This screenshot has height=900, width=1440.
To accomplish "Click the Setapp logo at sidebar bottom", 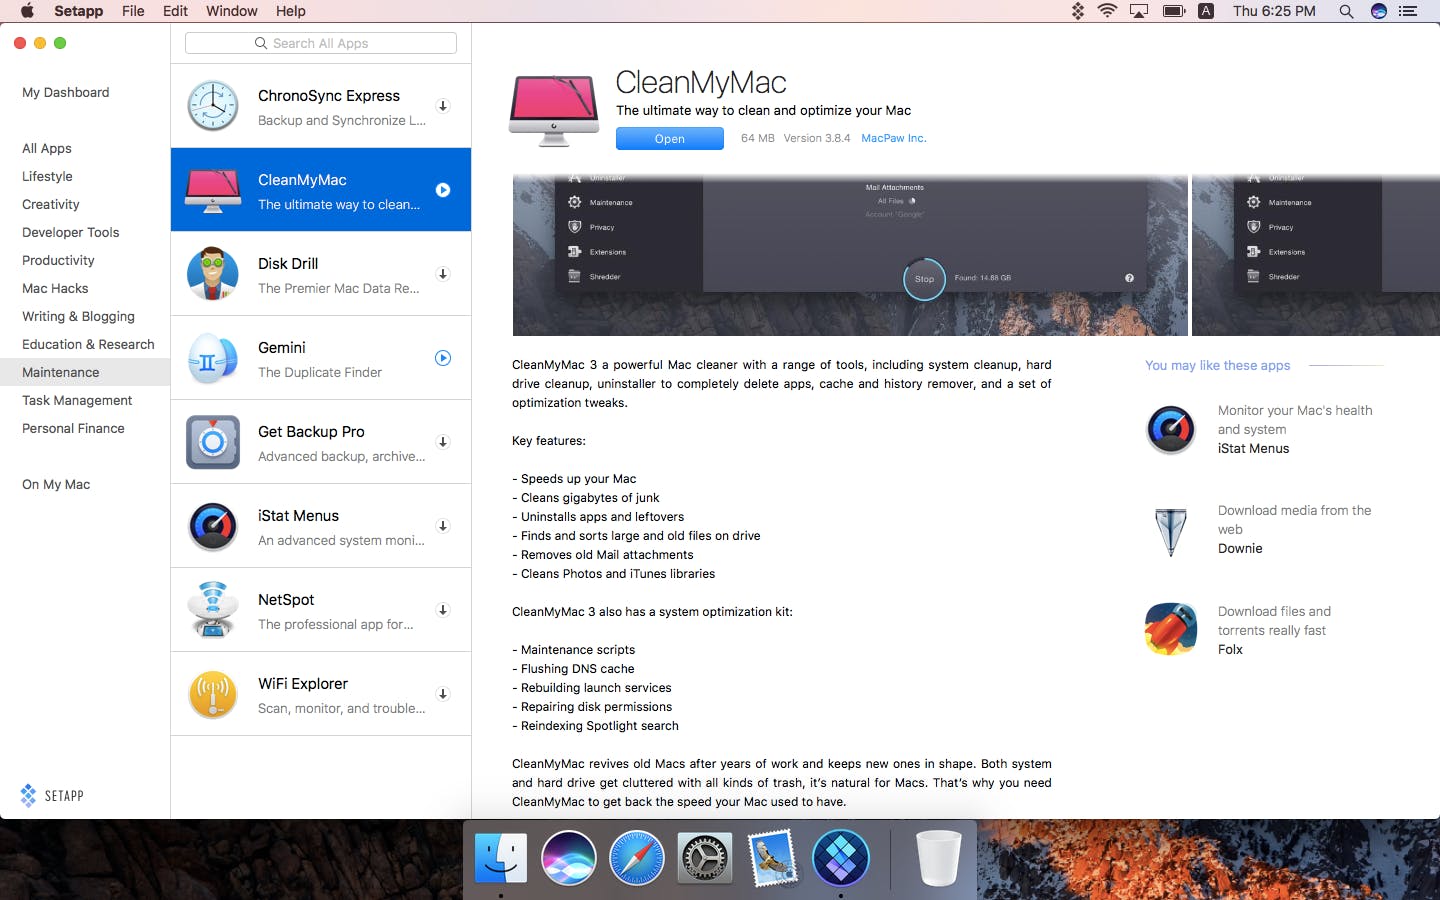I will click(52, 796).
